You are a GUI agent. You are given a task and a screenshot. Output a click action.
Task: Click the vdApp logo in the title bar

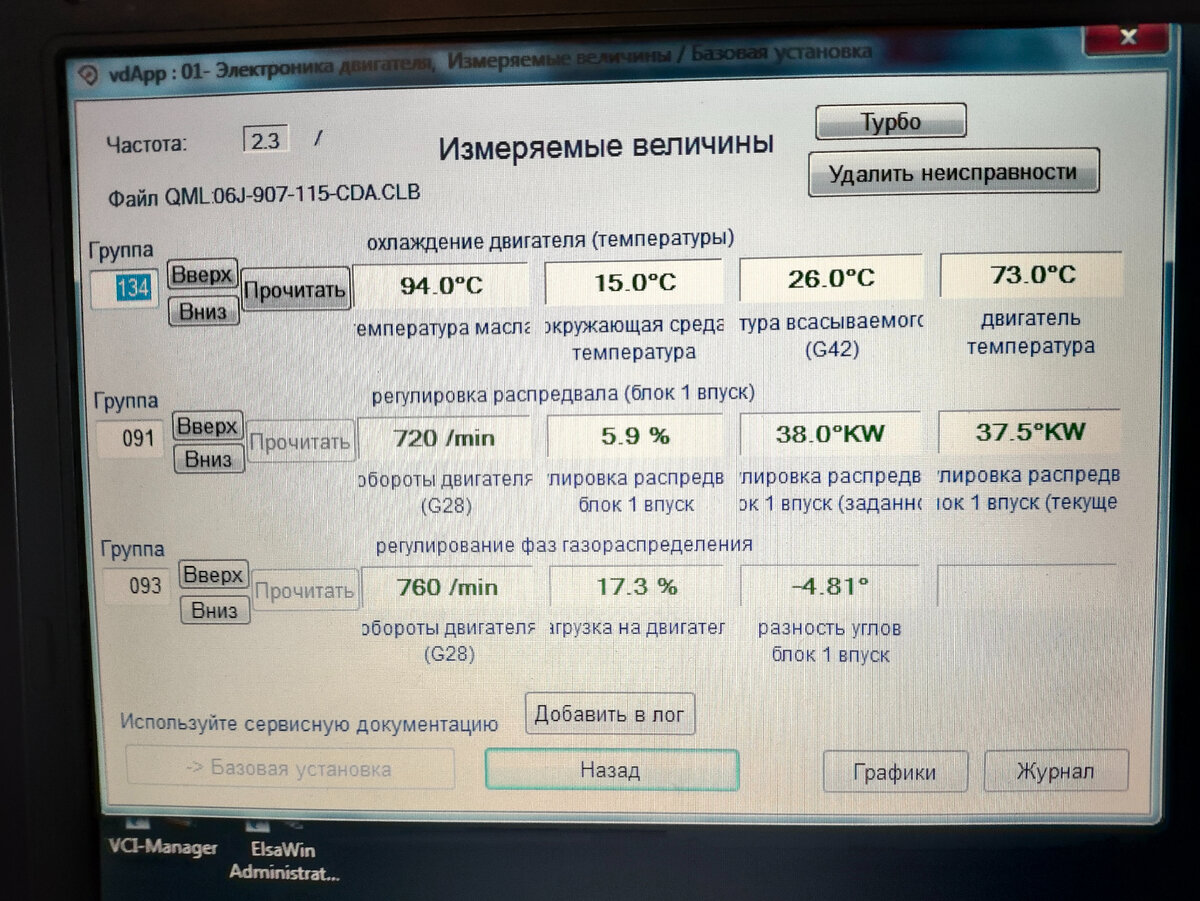85,74
